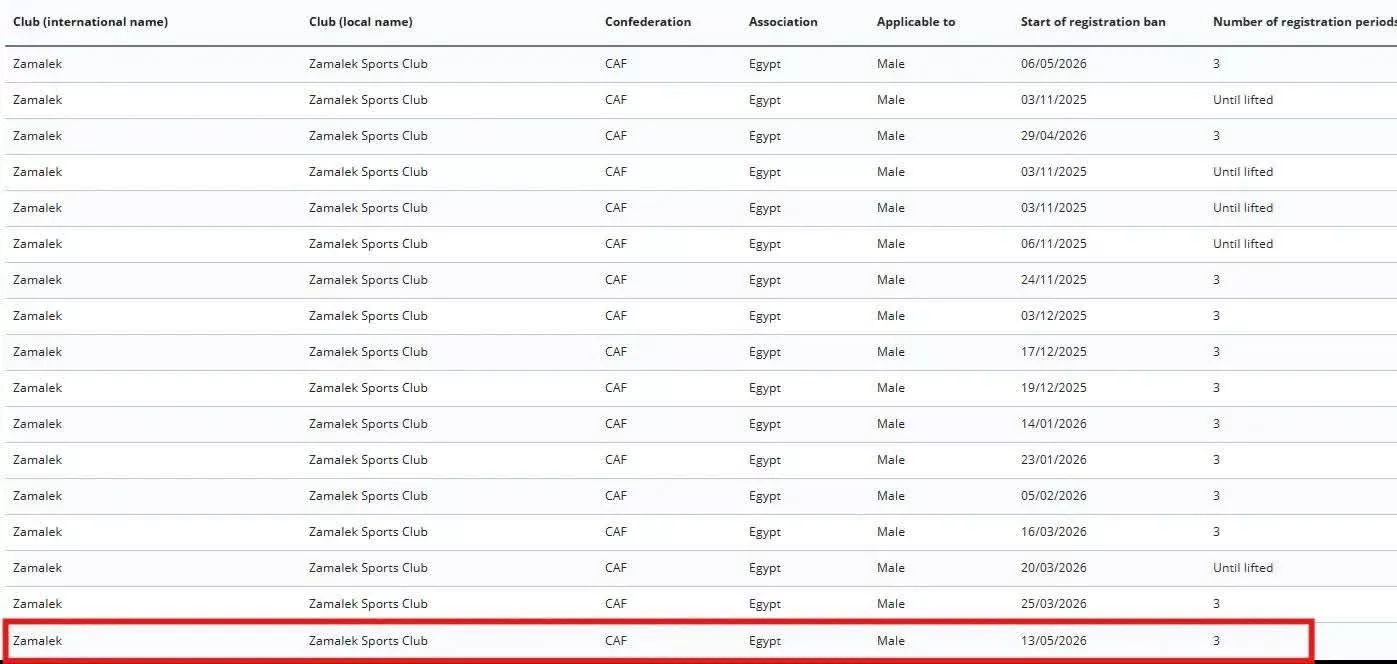This screenshot has width=1397, height=664.
Task: Click CAF in the 03/12/2025 row
Action: [x=616, y=316]
